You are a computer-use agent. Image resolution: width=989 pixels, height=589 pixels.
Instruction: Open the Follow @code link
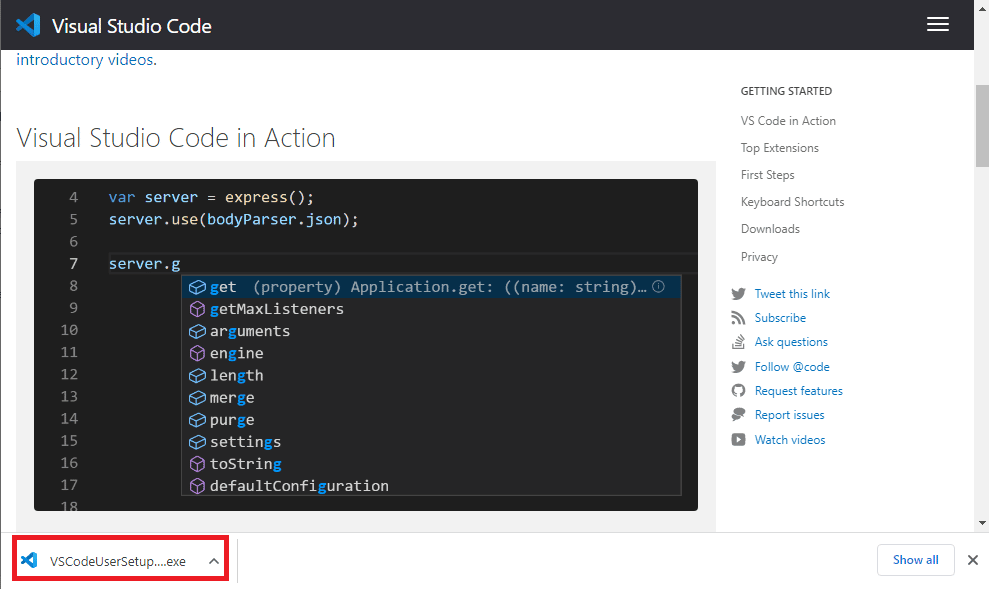792,366
